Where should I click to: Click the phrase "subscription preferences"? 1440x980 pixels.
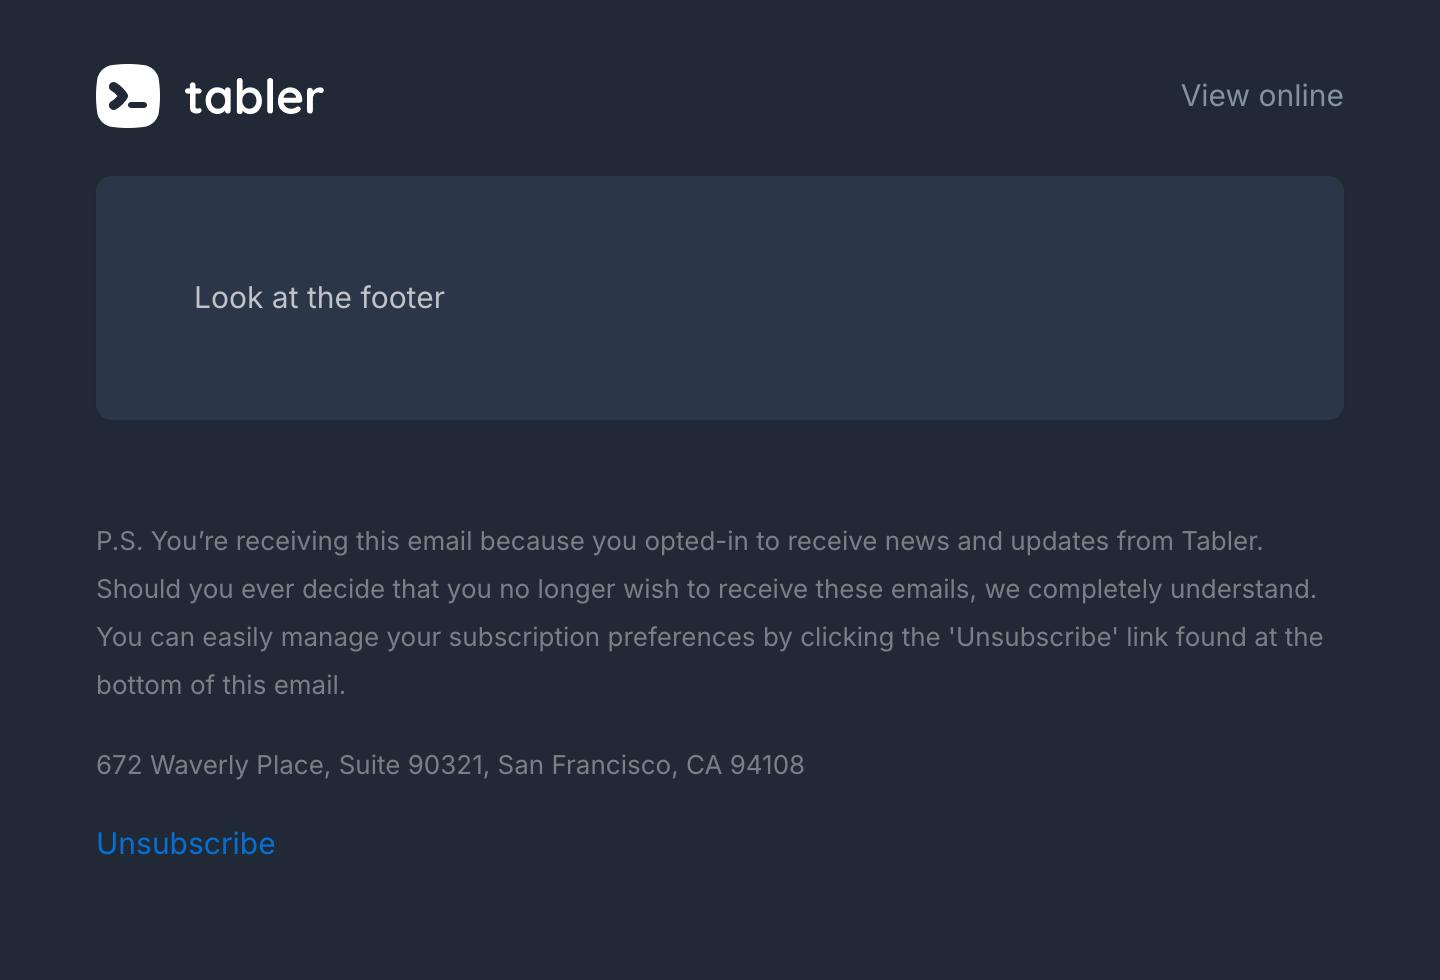click(601, 637)
